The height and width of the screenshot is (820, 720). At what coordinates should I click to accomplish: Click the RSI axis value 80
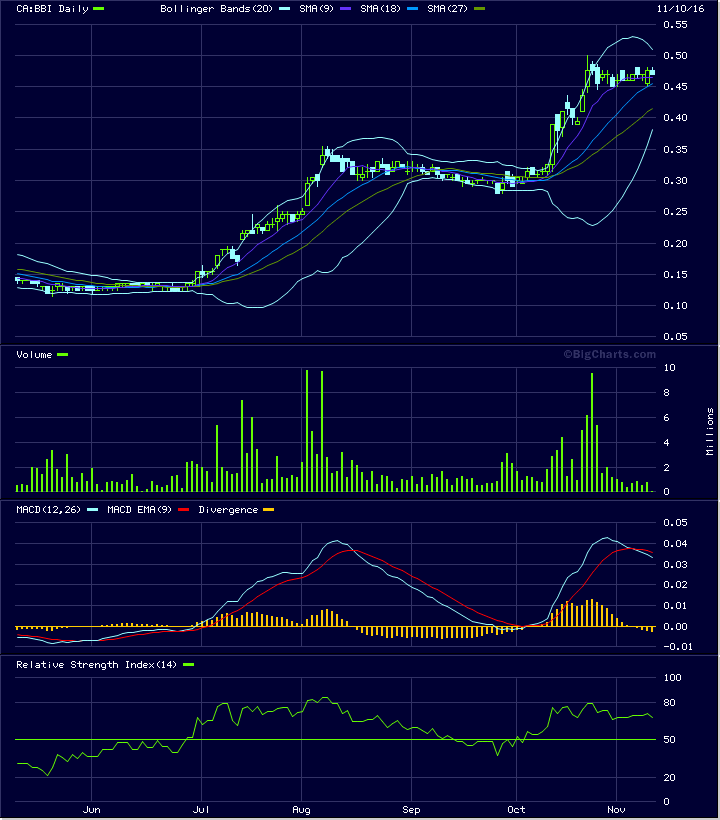coord(669,703)
